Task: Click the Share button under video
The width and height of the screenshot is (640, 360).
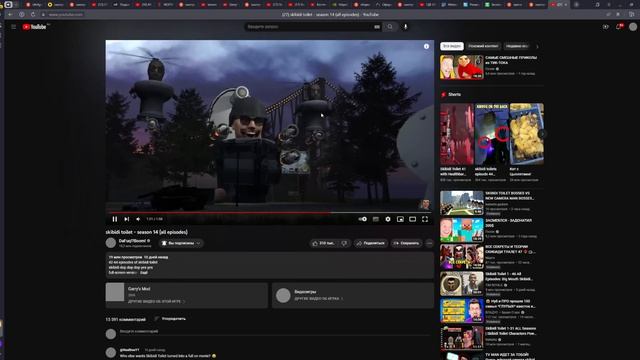Action: (x=371, y=243)
